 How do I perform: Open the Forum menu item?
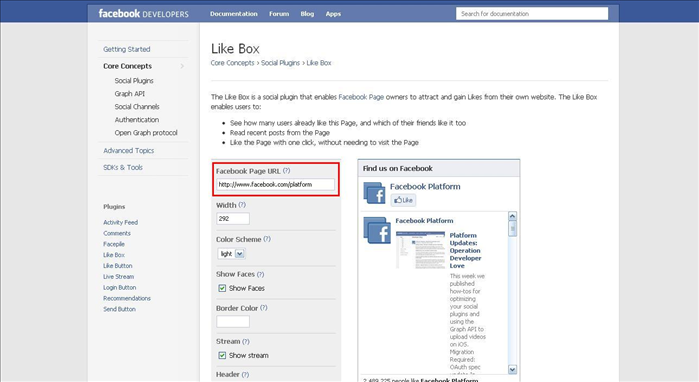pyautogui.click(x=279, y=14)
